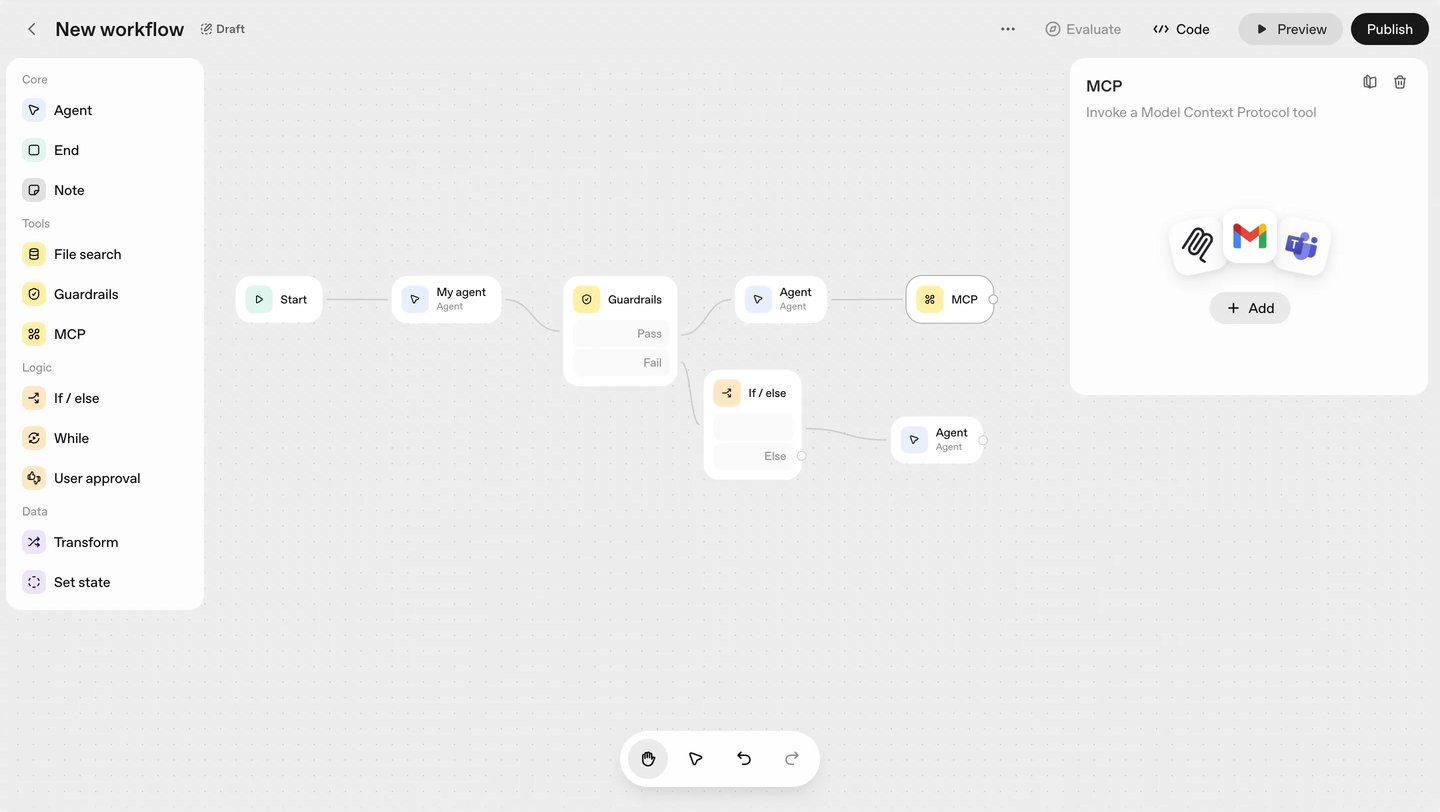
Task: Open the MCP panel docs book icon
Action: [x=1370, y=82]
